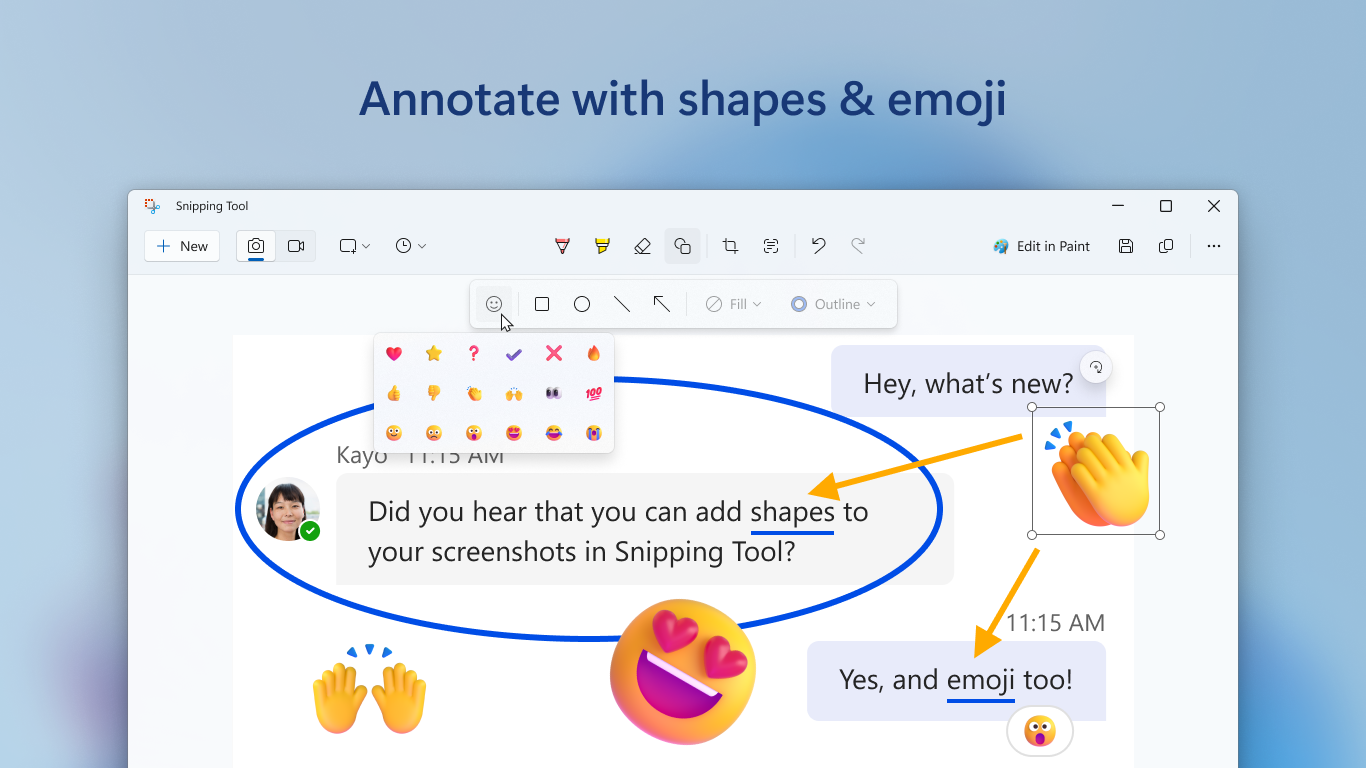Open the snipping mode selector menu
1366x768 pixels.
click(x=354, y=245)
